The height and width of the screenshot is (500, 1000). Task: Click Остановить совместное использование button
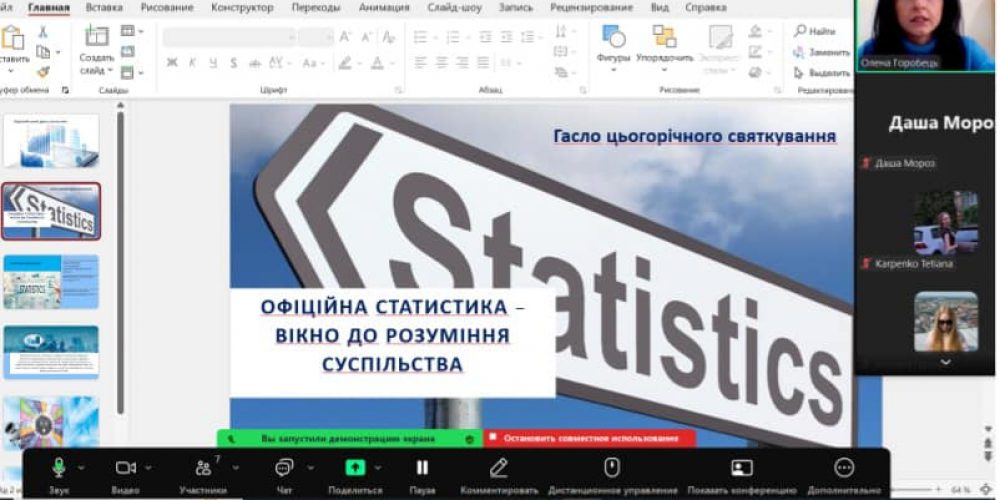point(590,438)
